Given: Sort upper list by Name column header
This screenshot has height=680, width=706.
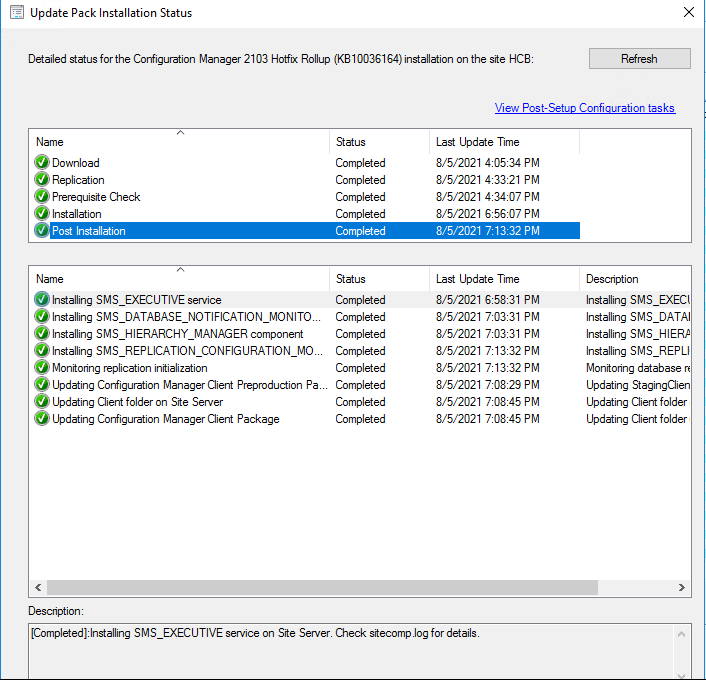Looking at the screenshot, I should (x=180, y=142).
